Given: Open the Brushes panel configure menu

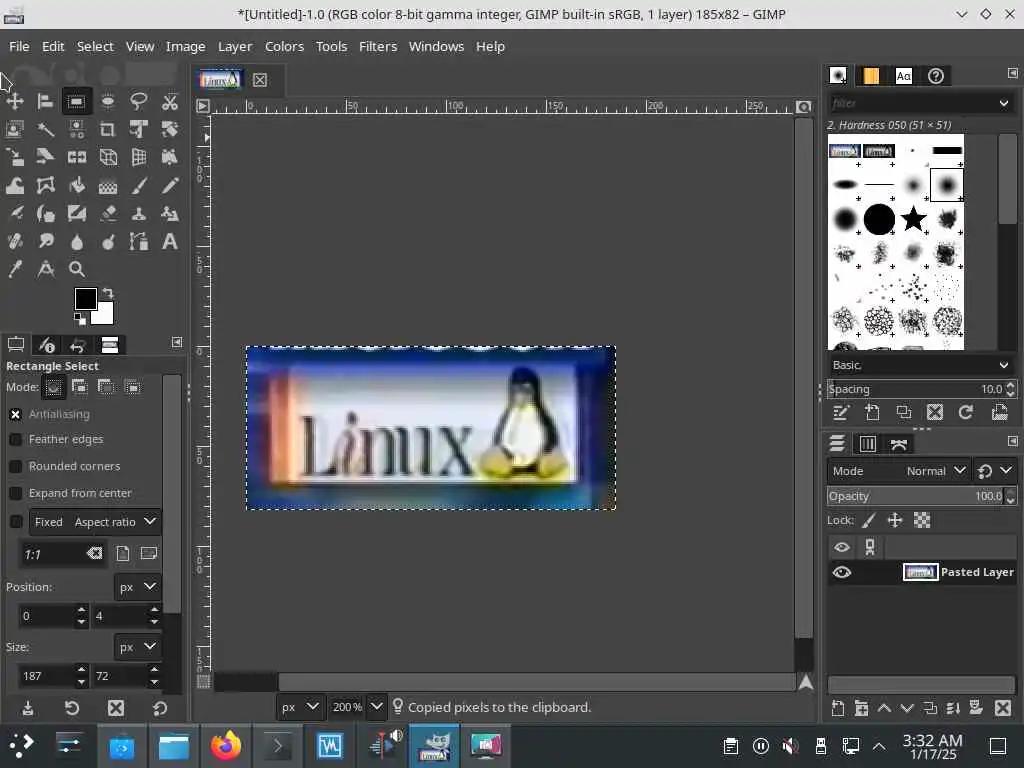Looking at the screenshot, I should (x=1012, y=73).
